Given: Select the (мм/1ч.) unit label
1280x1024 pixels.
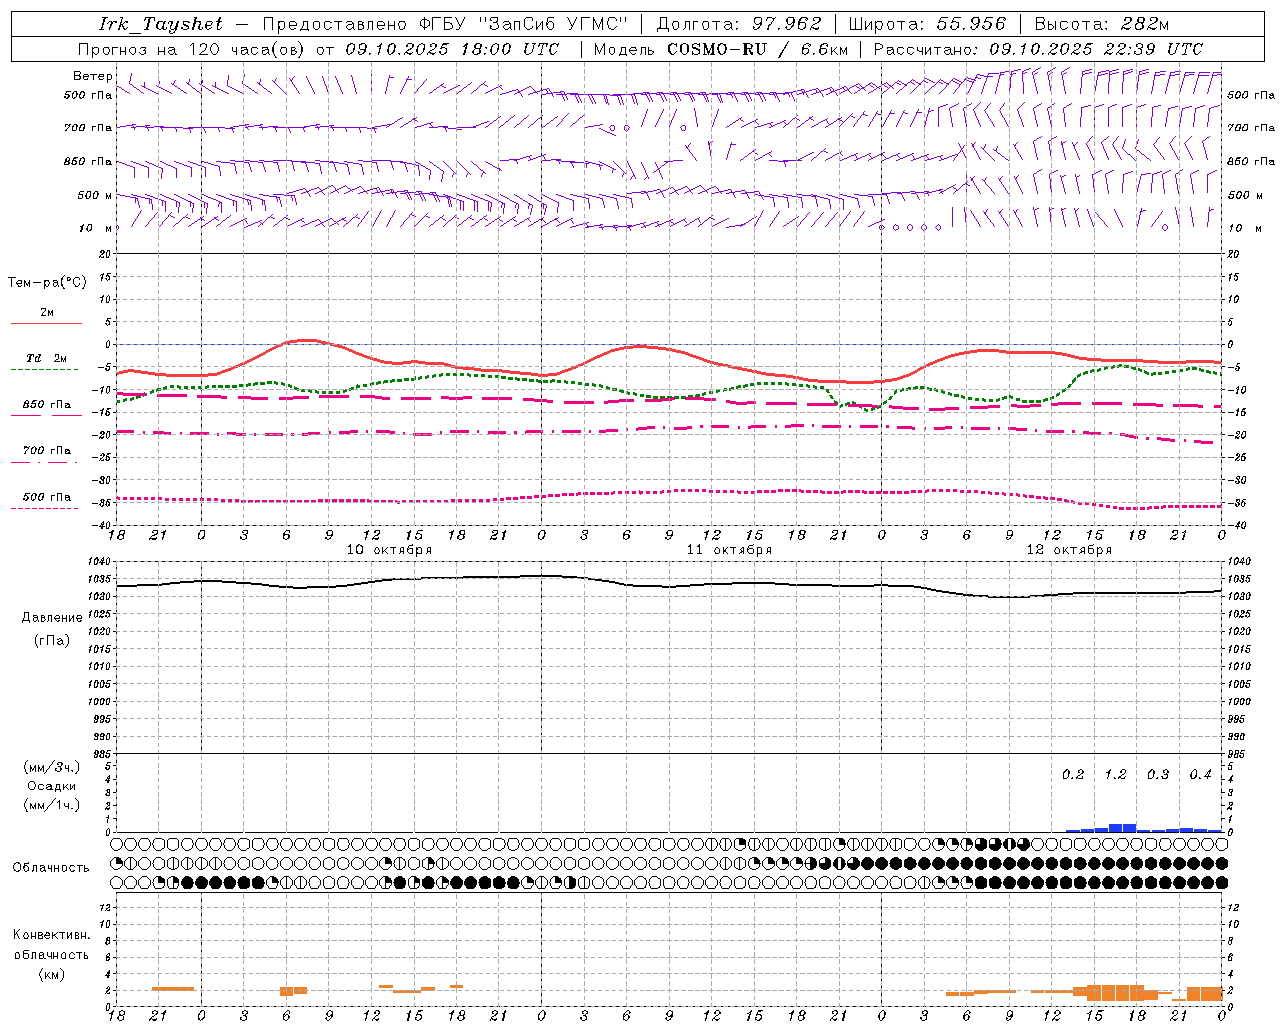Looking at the screenshot, I should pos(52,805).
